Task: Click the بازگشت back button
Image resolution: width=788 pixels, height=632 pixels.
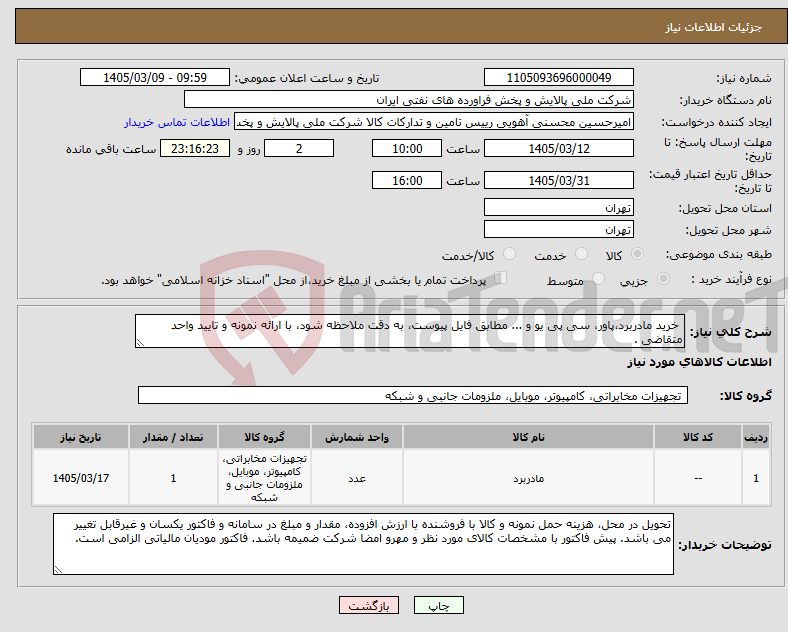Action: point(369,606)
